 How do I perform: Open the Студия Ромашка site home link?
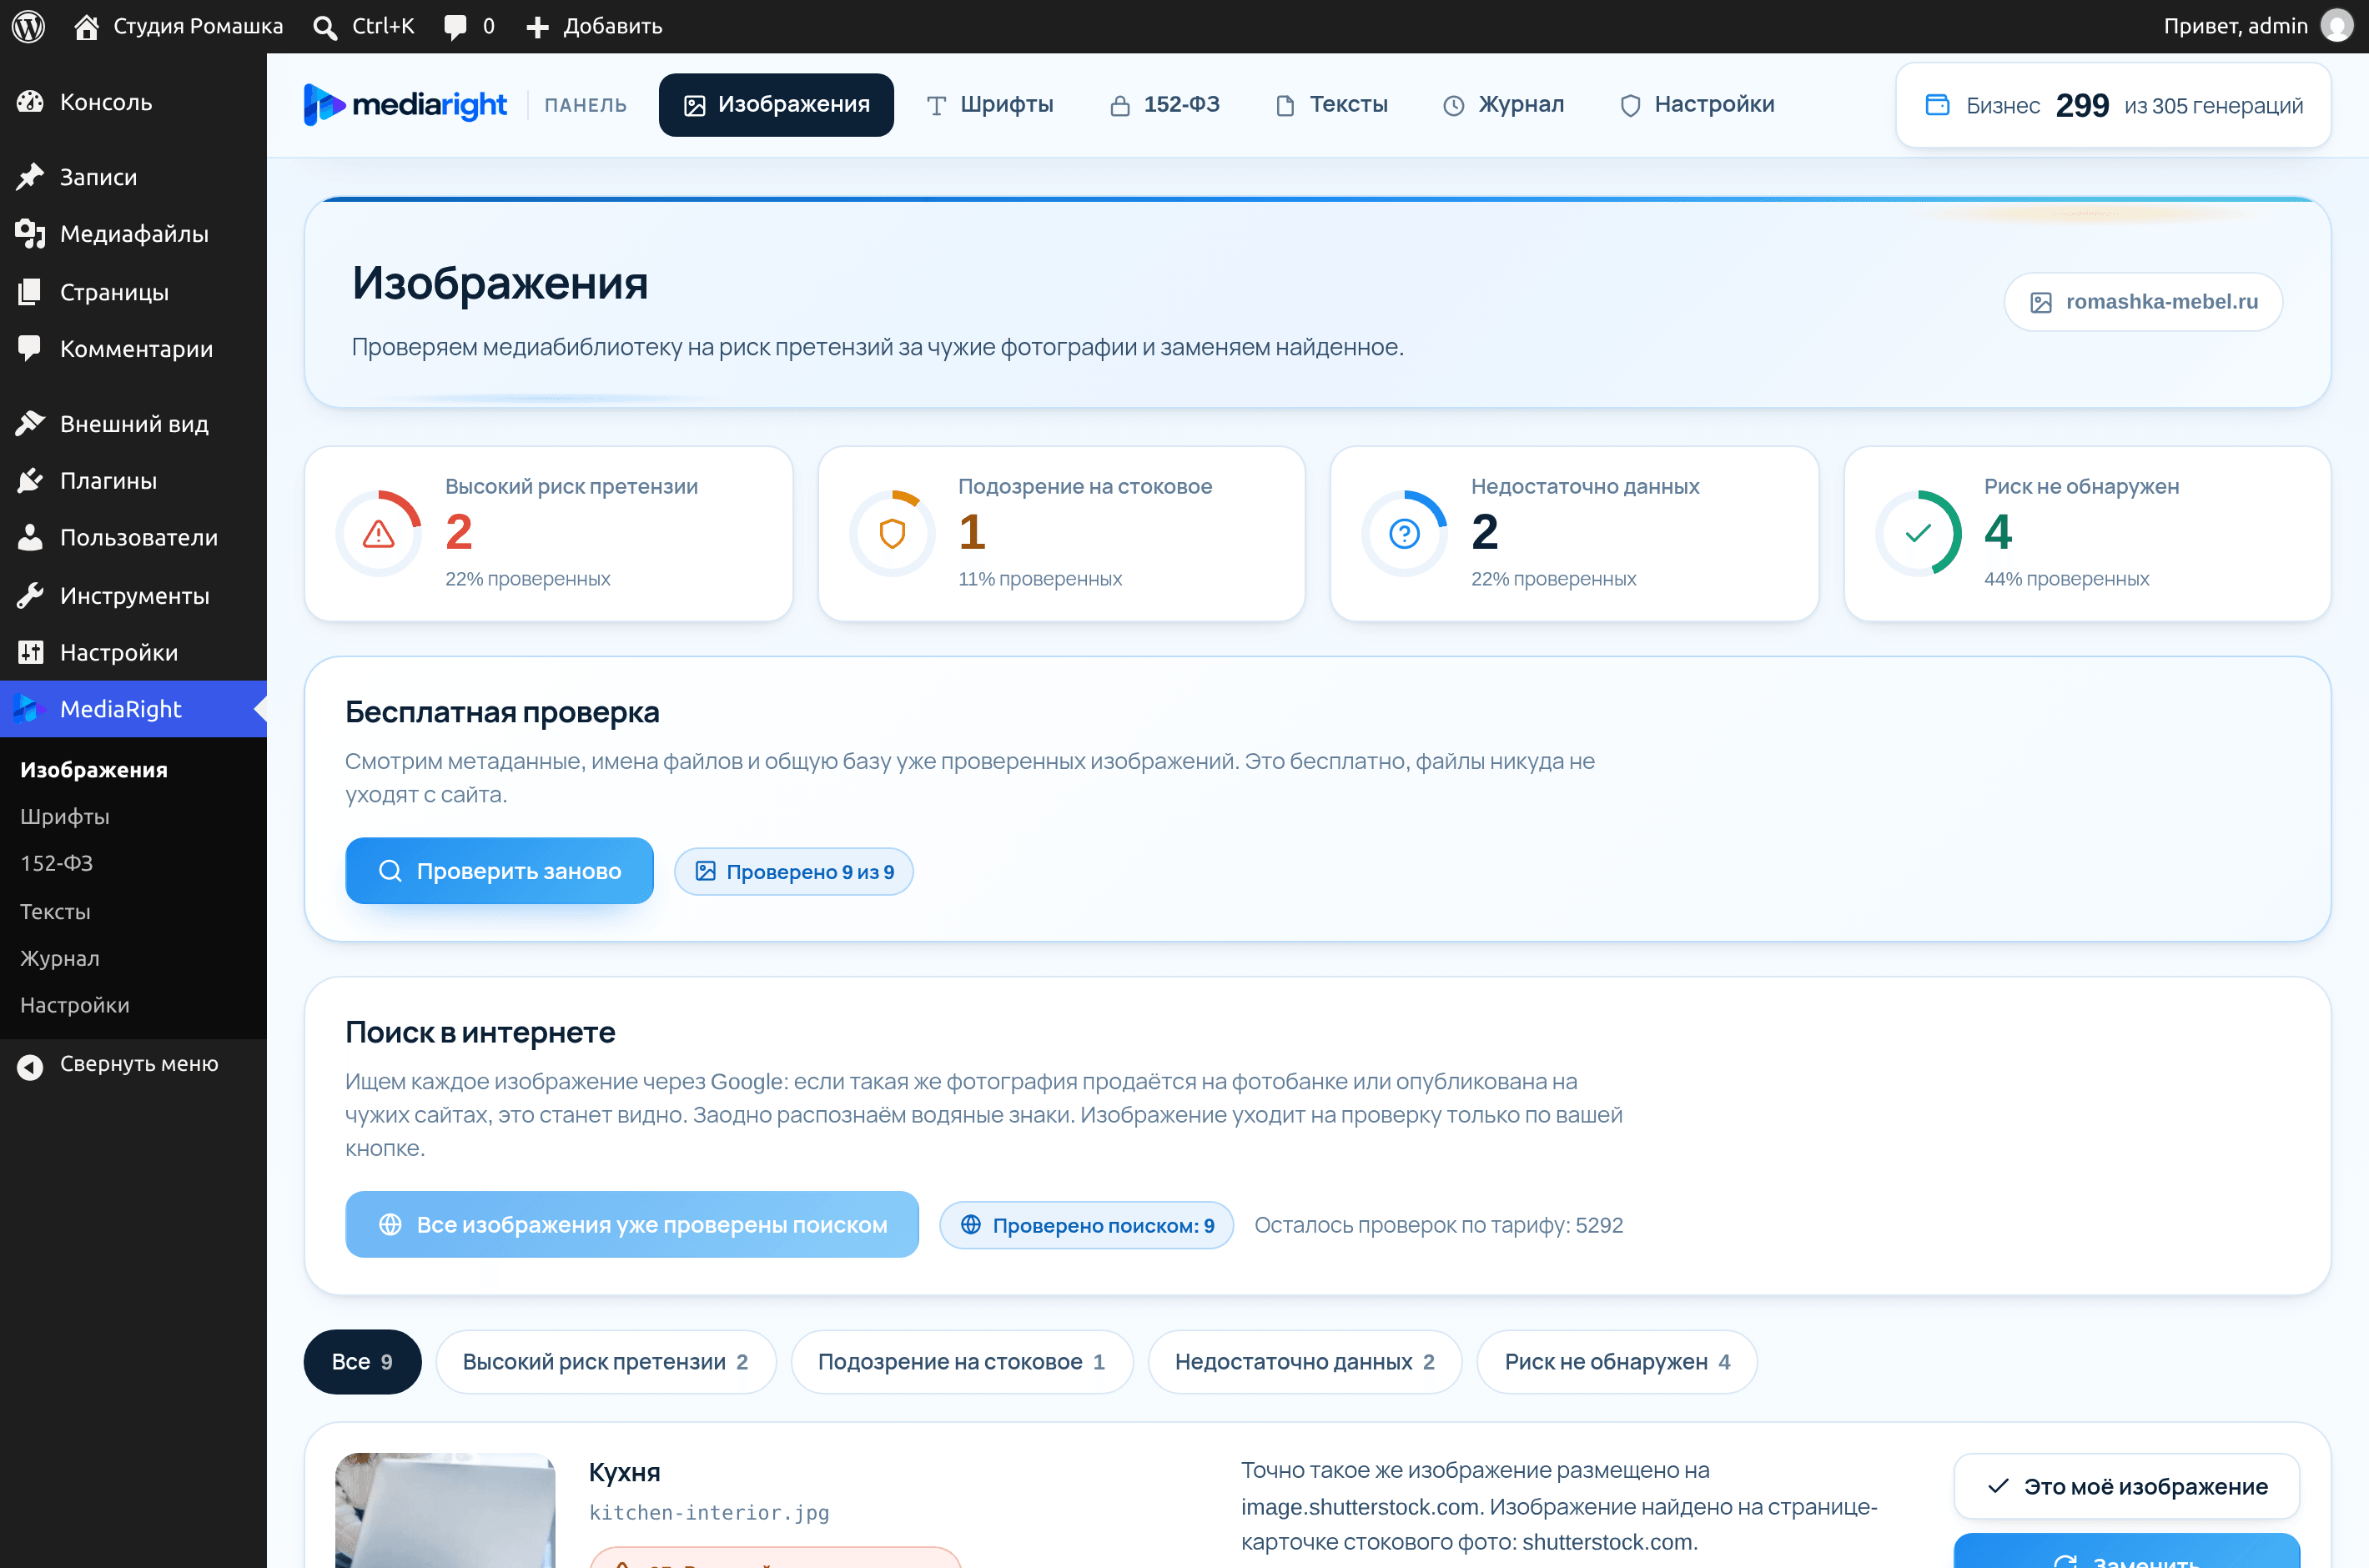coord(179,26)
